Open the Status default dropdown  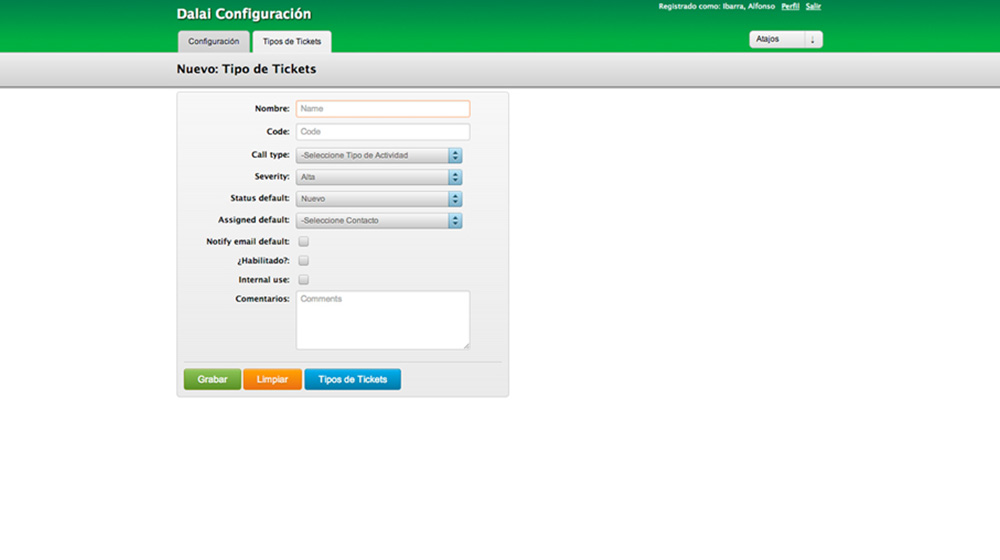pyautogui.click(x=378, y=199)
